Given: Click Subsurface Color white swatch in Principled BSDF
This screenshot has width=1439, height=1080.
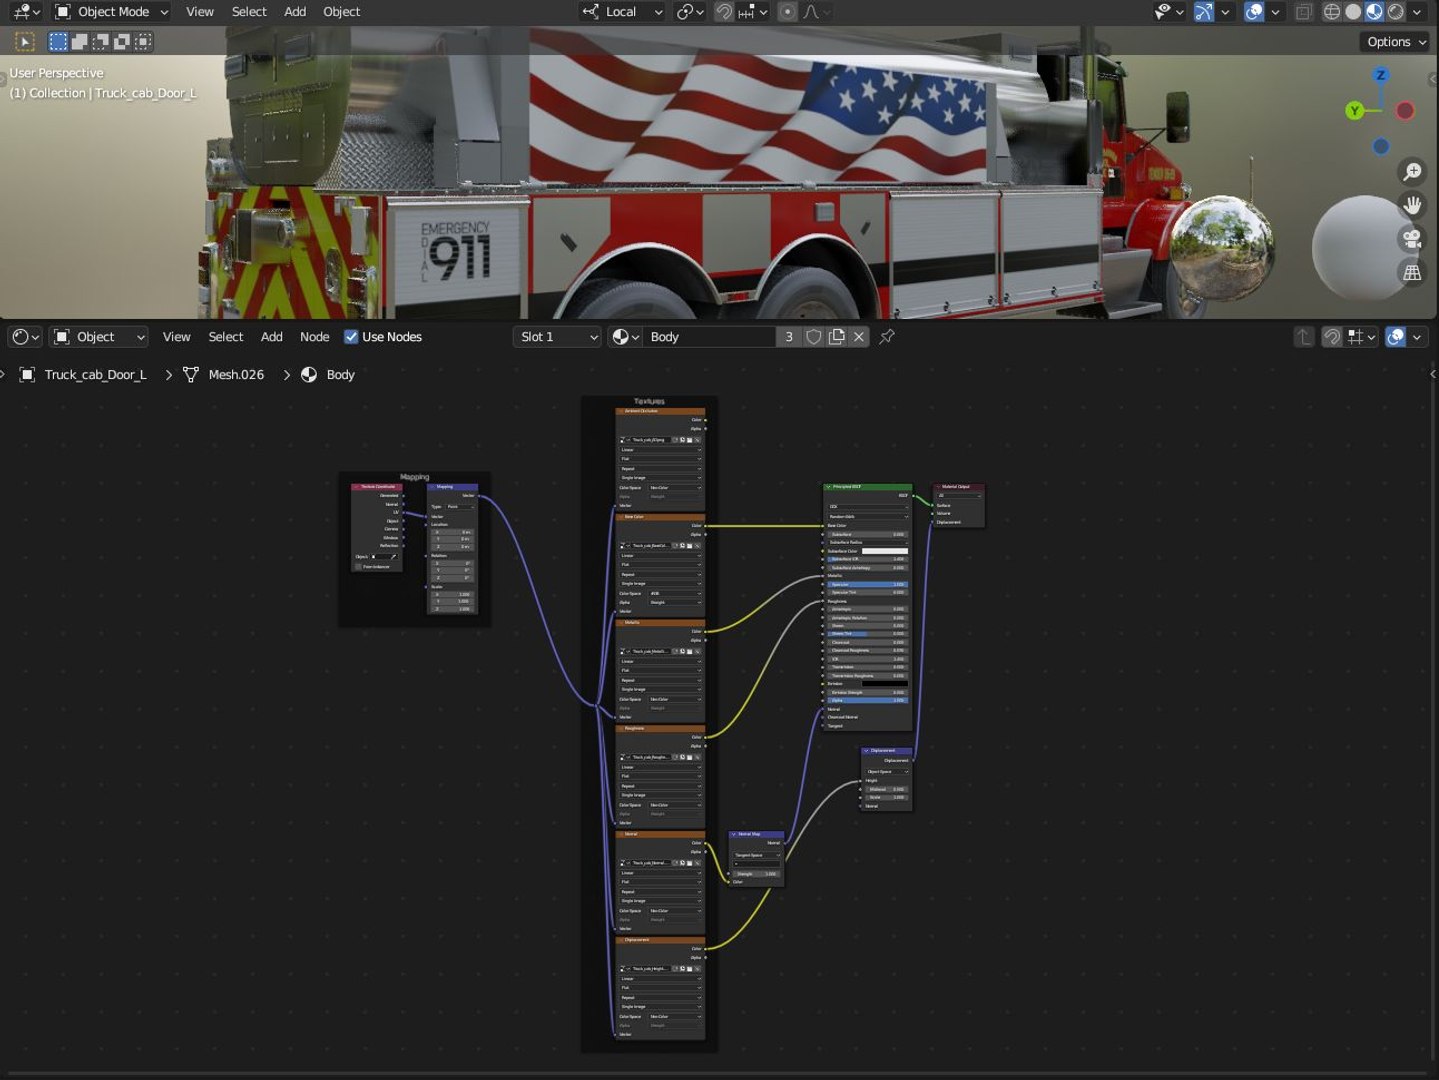Looking at the screenshot, I should pos(885,551).
